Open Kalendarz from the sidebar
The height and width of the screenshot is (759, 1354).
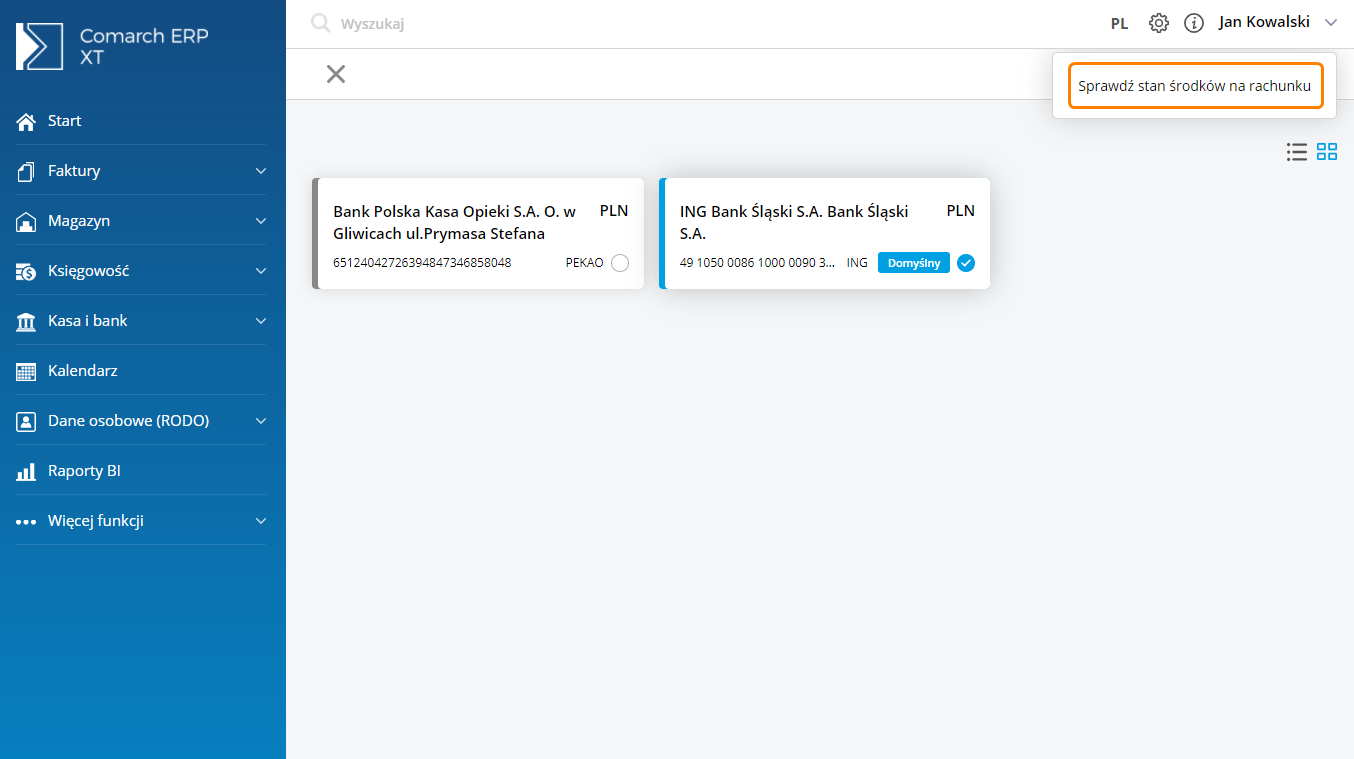82,370
